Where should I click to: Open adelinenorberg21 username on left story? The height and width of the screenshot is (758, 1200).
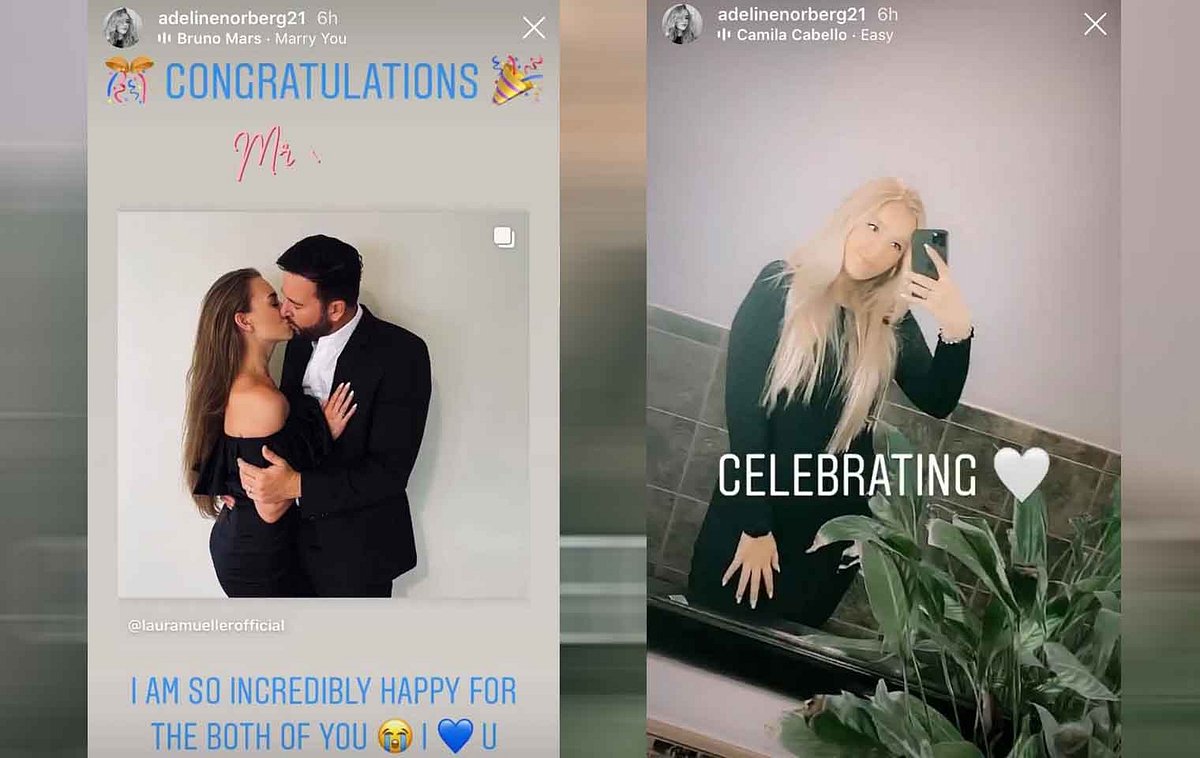click(x=233, y=18)
